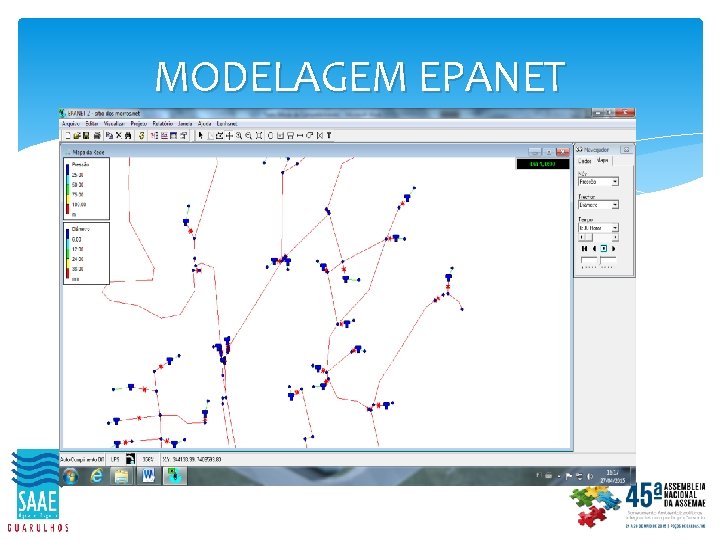The width and height of the screenshot is (720, 540).
Task: Open the Graph toolbar icon
Action: [164, 135]
